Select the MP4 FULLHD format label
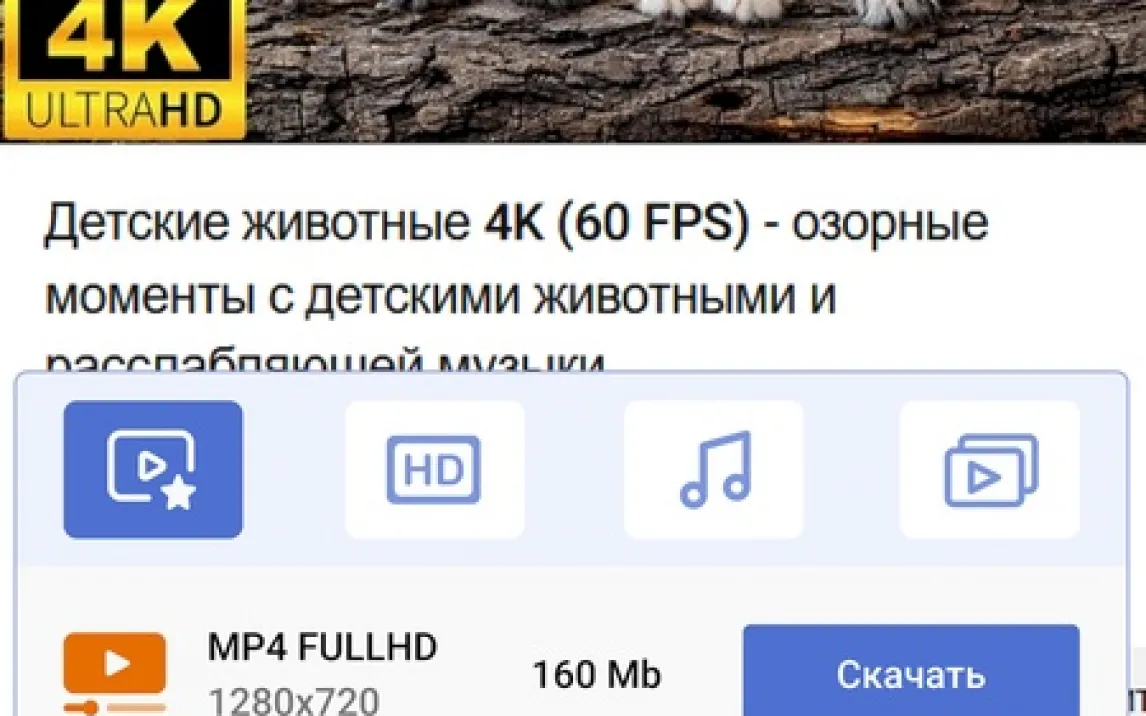Image resolution: width=1146 pixels, height=716 pixels. click(x=322, y=647)
